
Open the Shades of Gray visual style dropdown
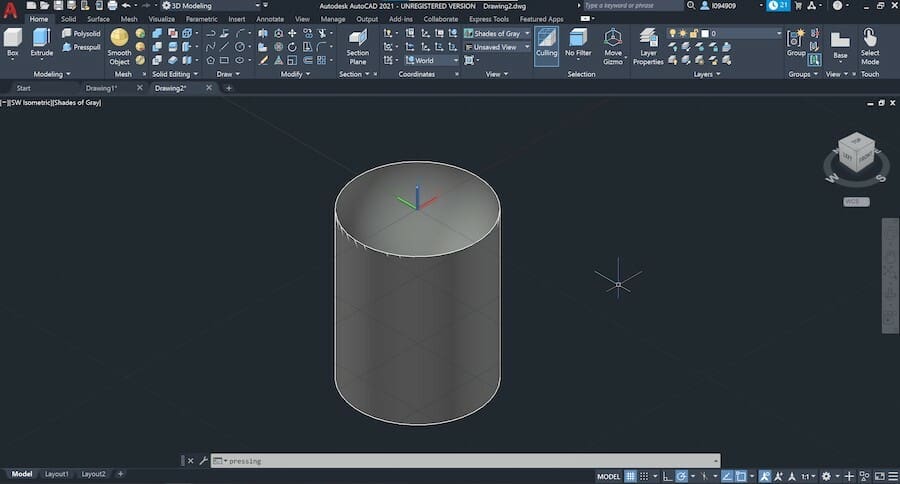(x=497, y=34)
